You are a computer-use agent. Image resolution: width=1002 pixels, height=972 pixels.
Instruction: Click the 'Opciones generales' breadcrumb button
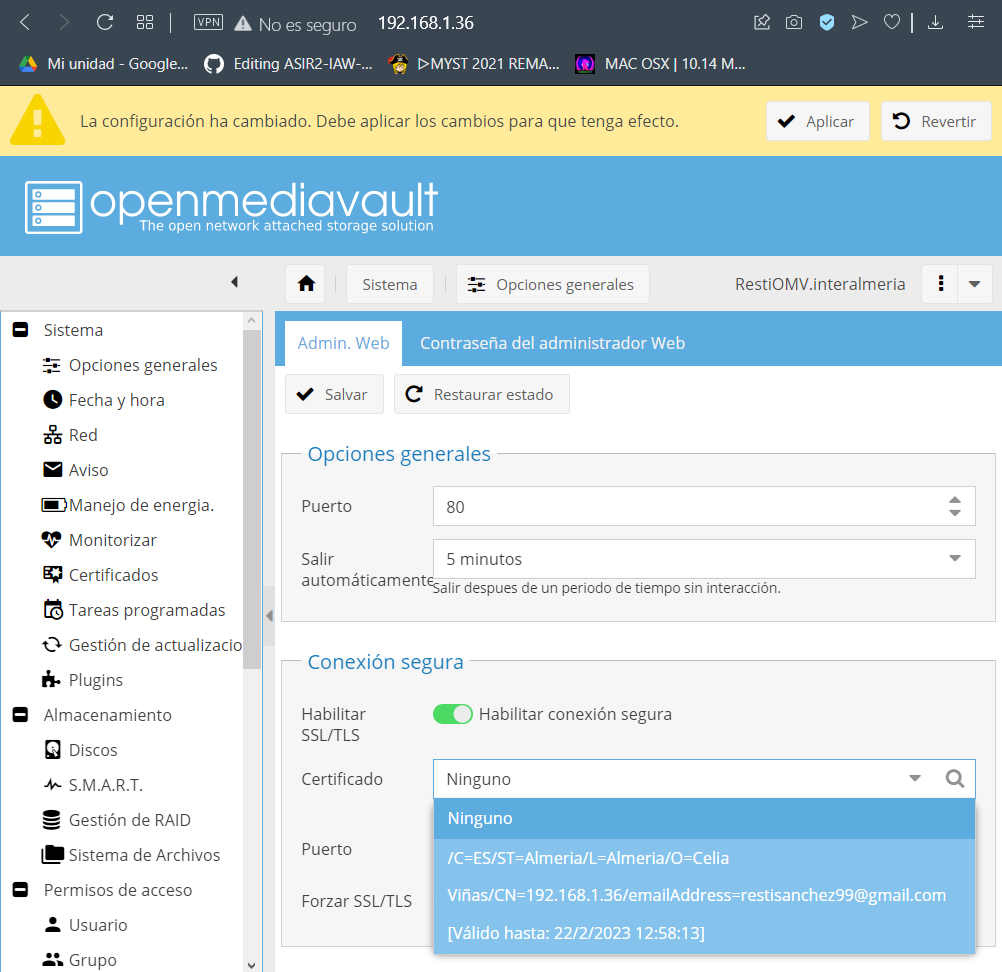point(553,284)
